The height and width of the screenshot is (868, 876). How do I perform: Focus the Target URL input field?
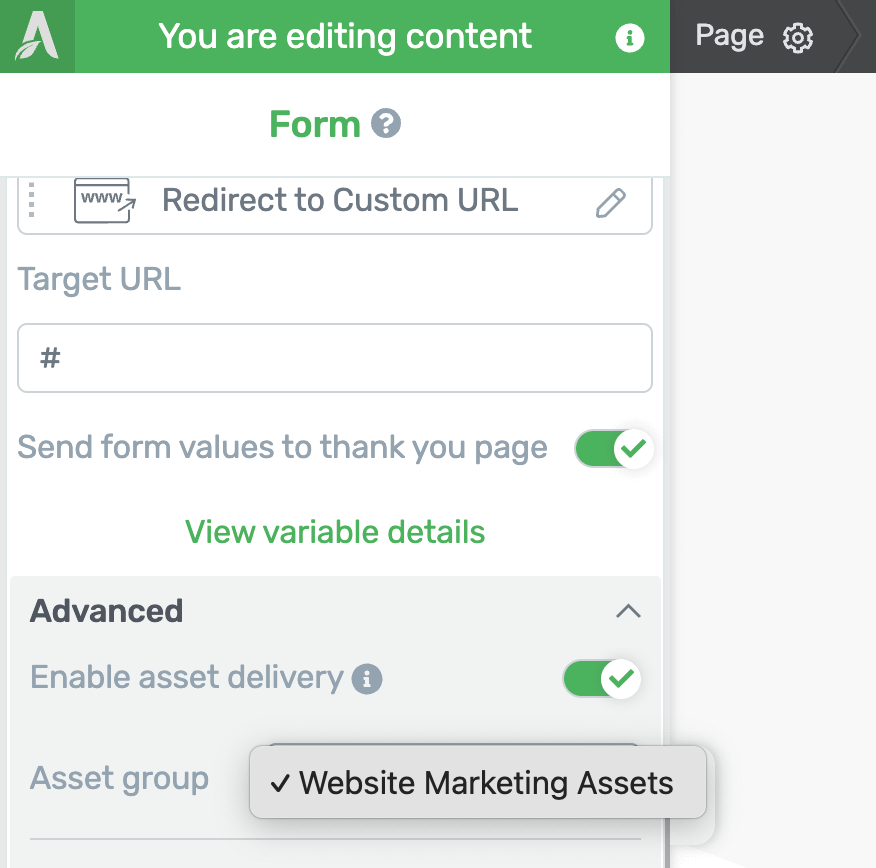pos(335,358)
